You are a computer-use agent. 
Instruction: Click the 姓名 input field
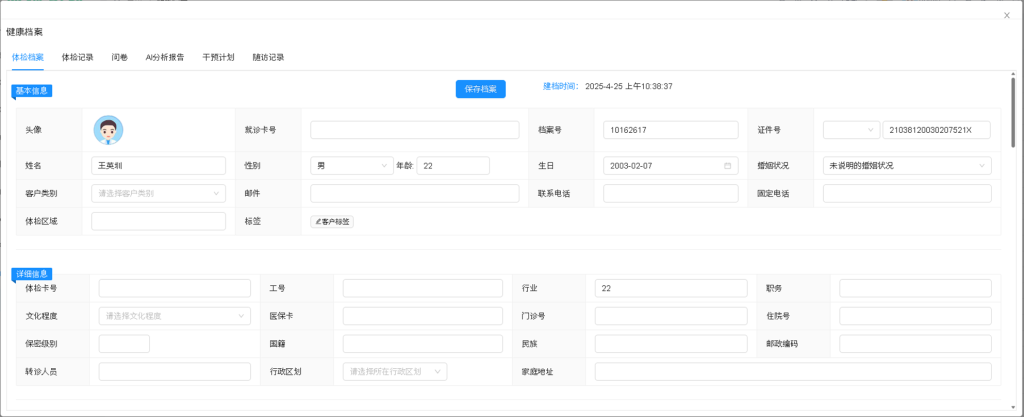(159, 166)
